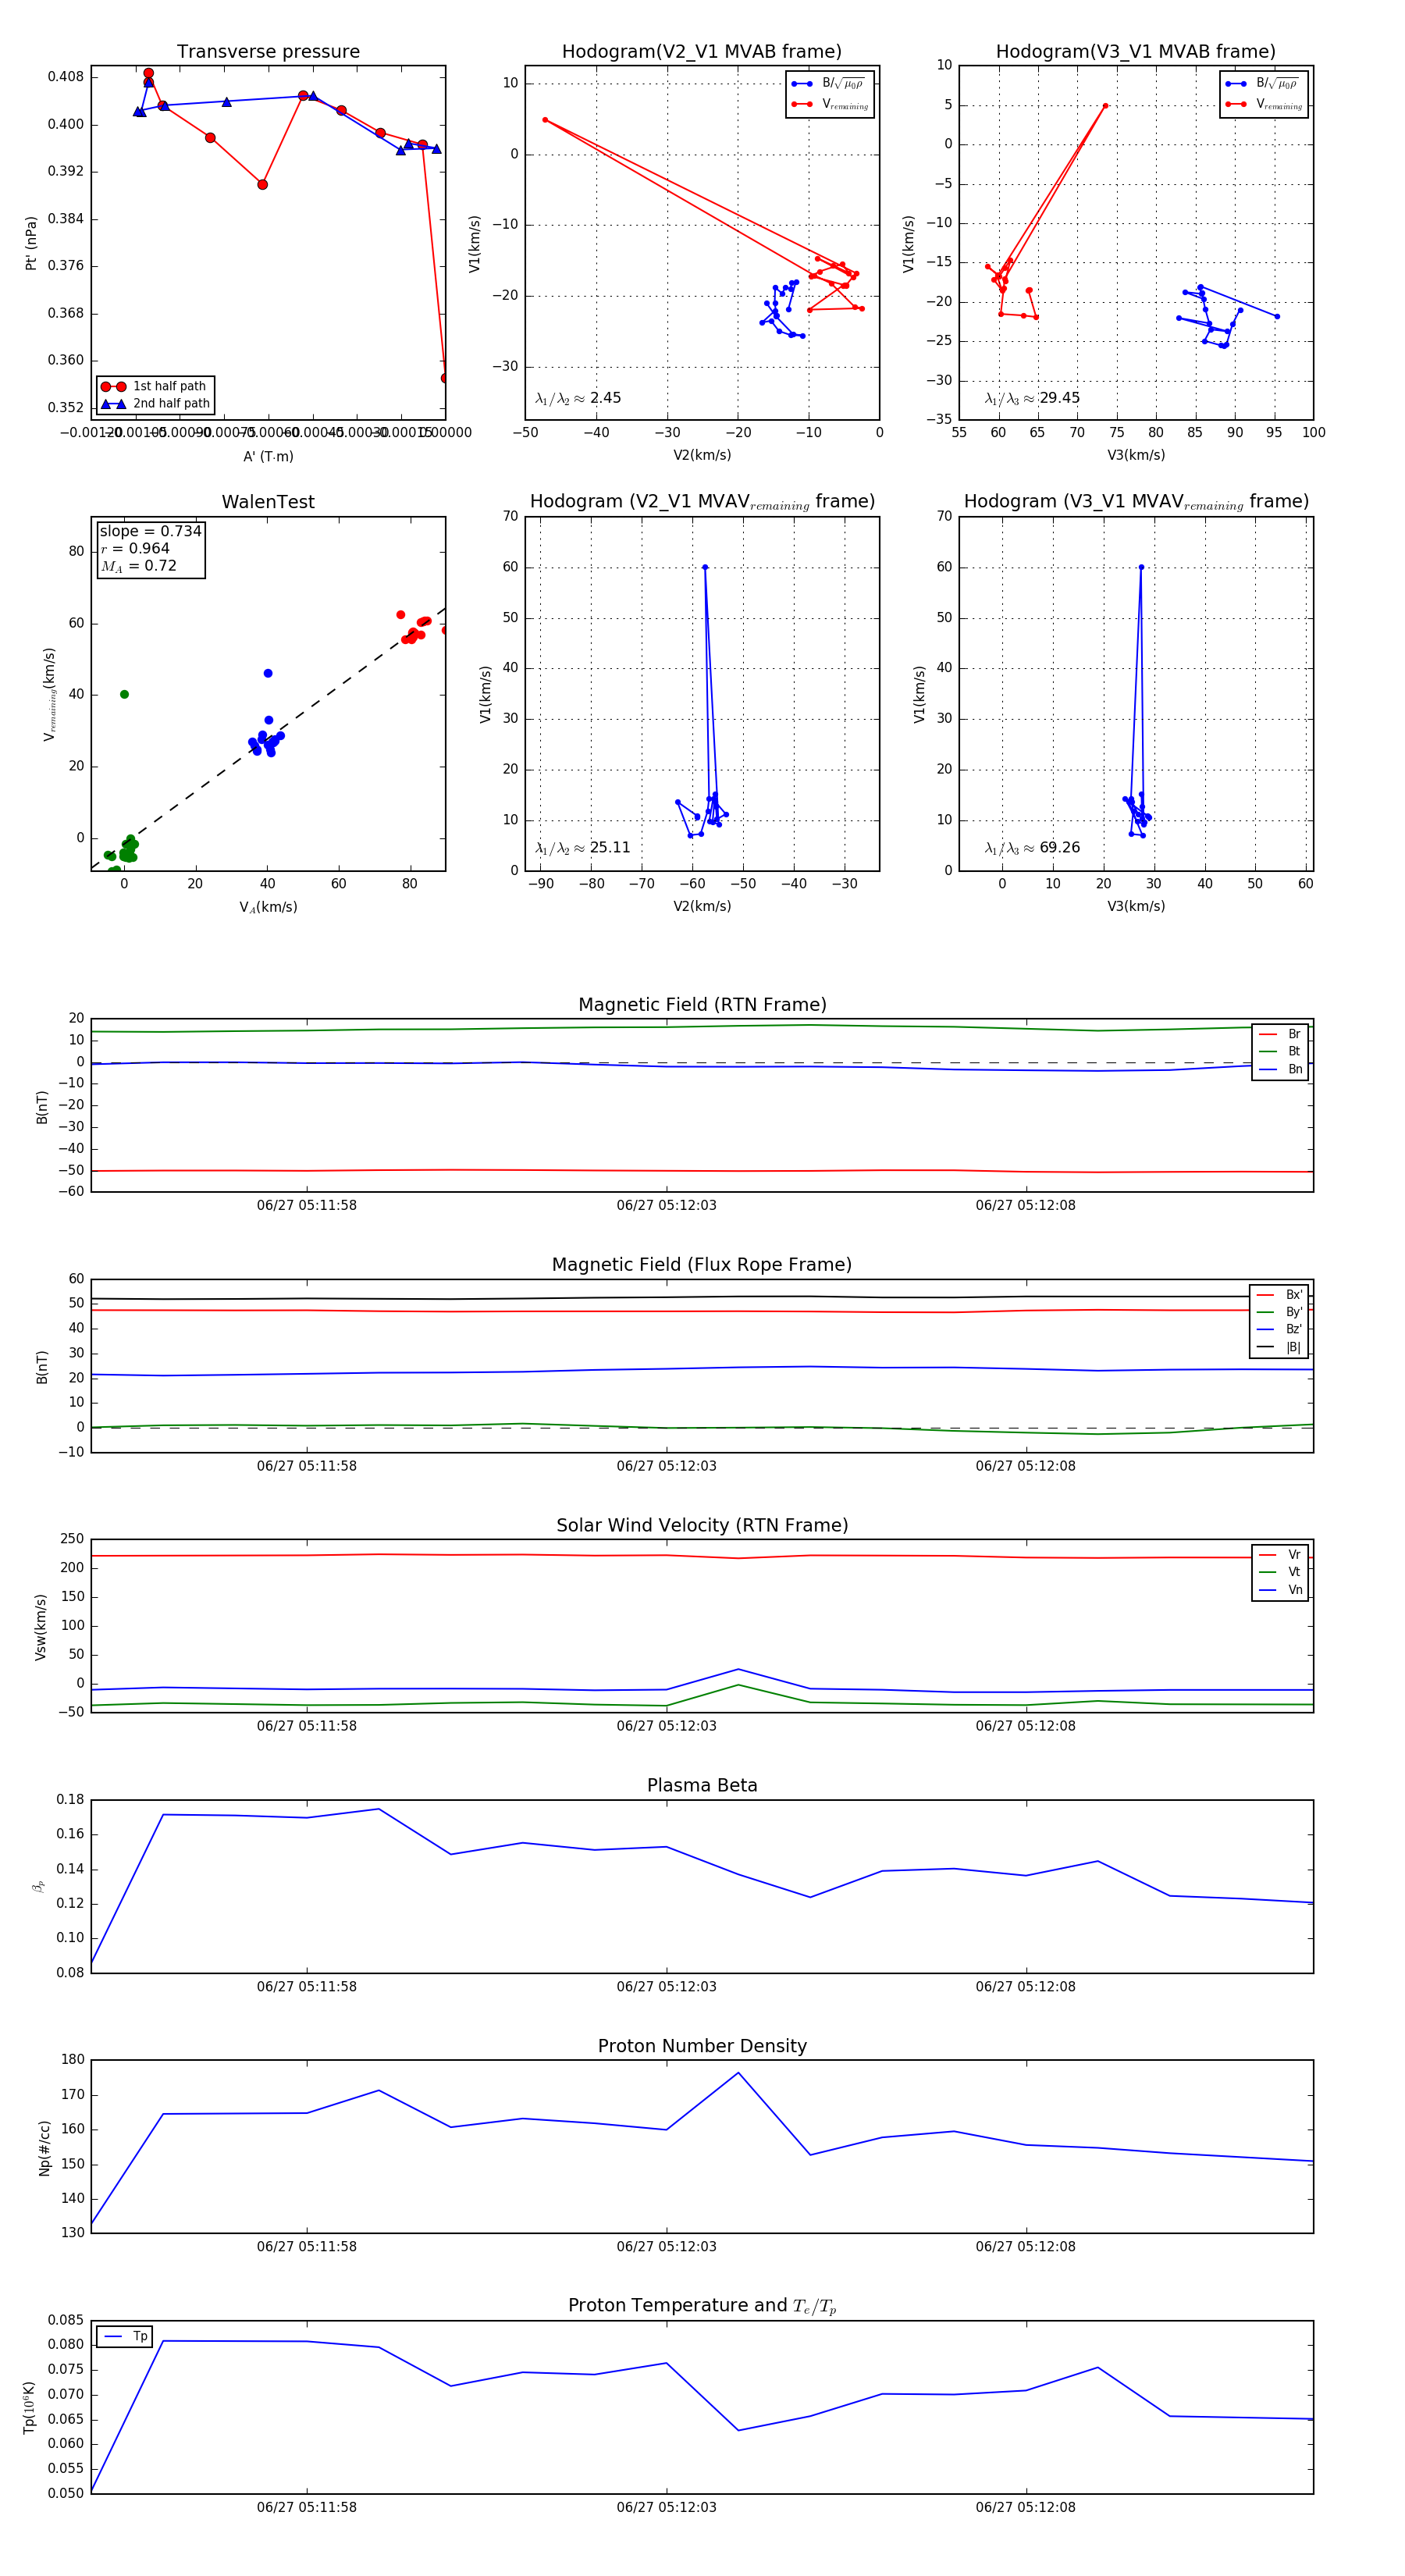Click the λ1/λ2 ≈ 25.11 annotation

tap(582, 848)
